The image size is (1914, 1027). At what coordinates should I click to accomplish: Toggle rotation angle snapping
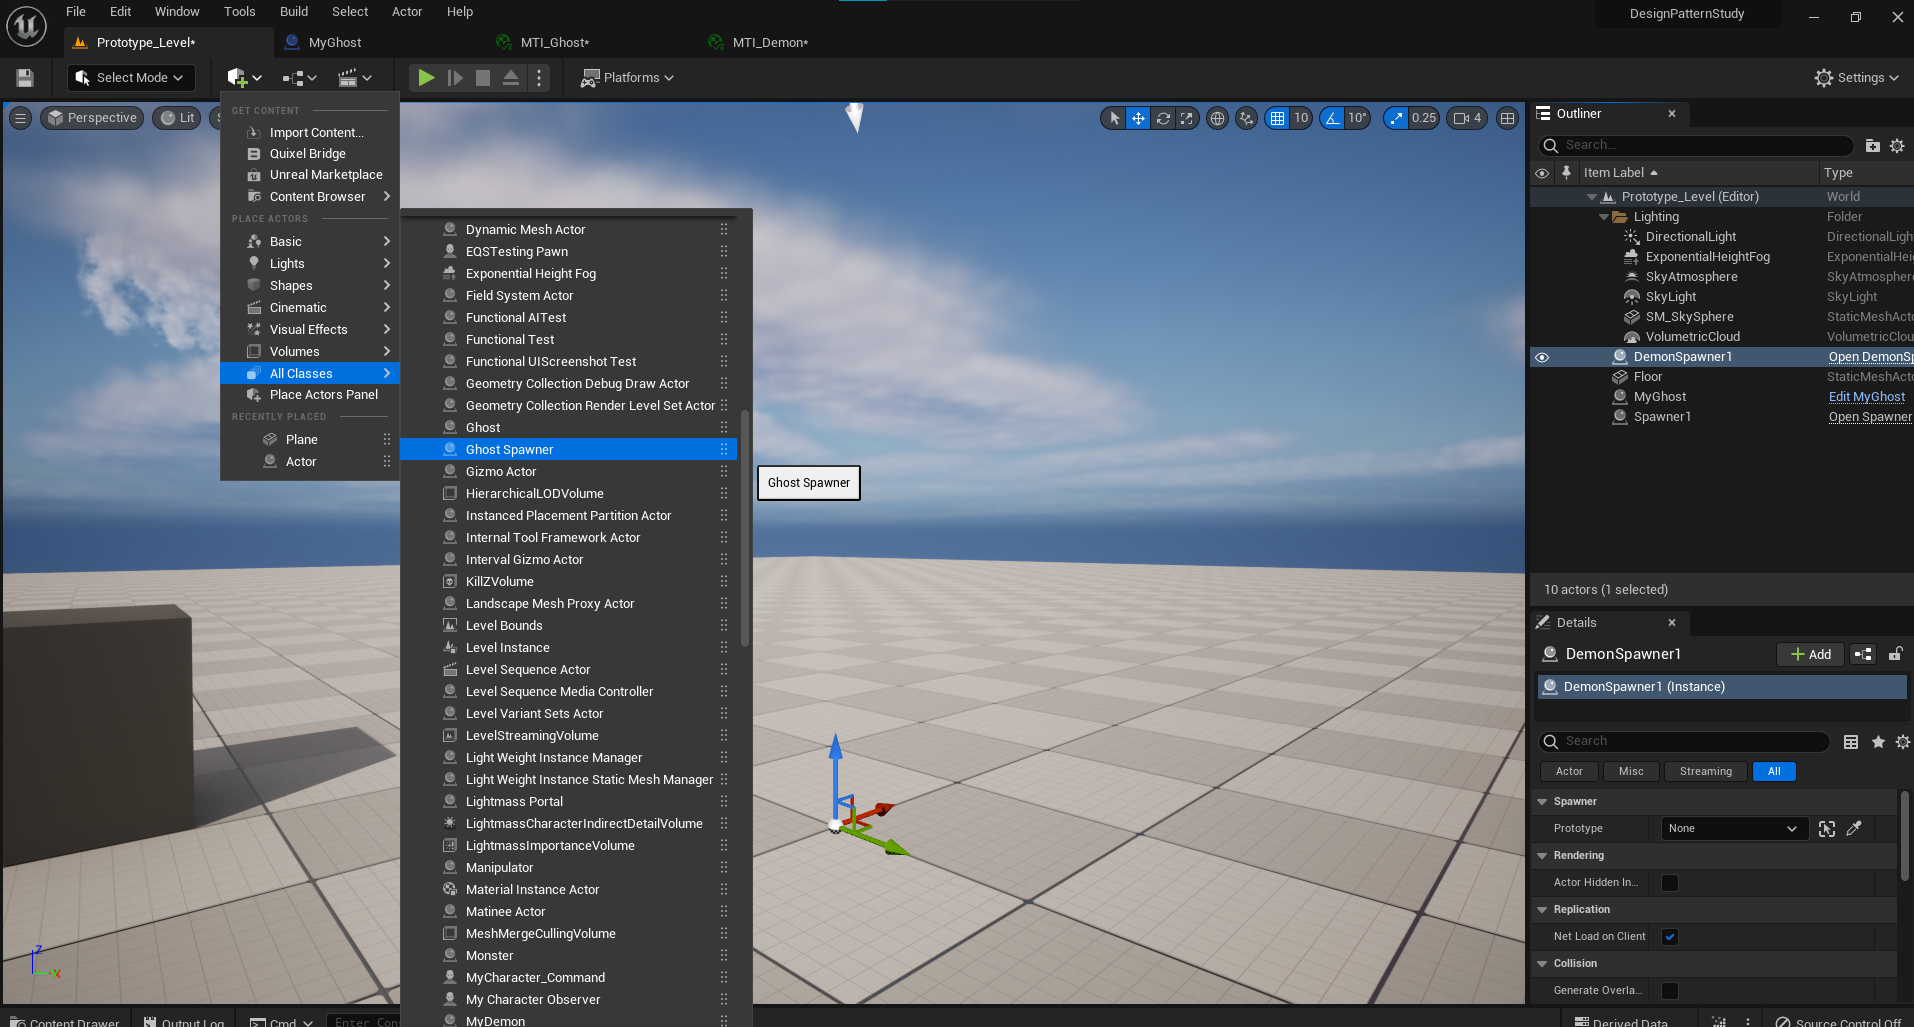tap(1332, 118)
